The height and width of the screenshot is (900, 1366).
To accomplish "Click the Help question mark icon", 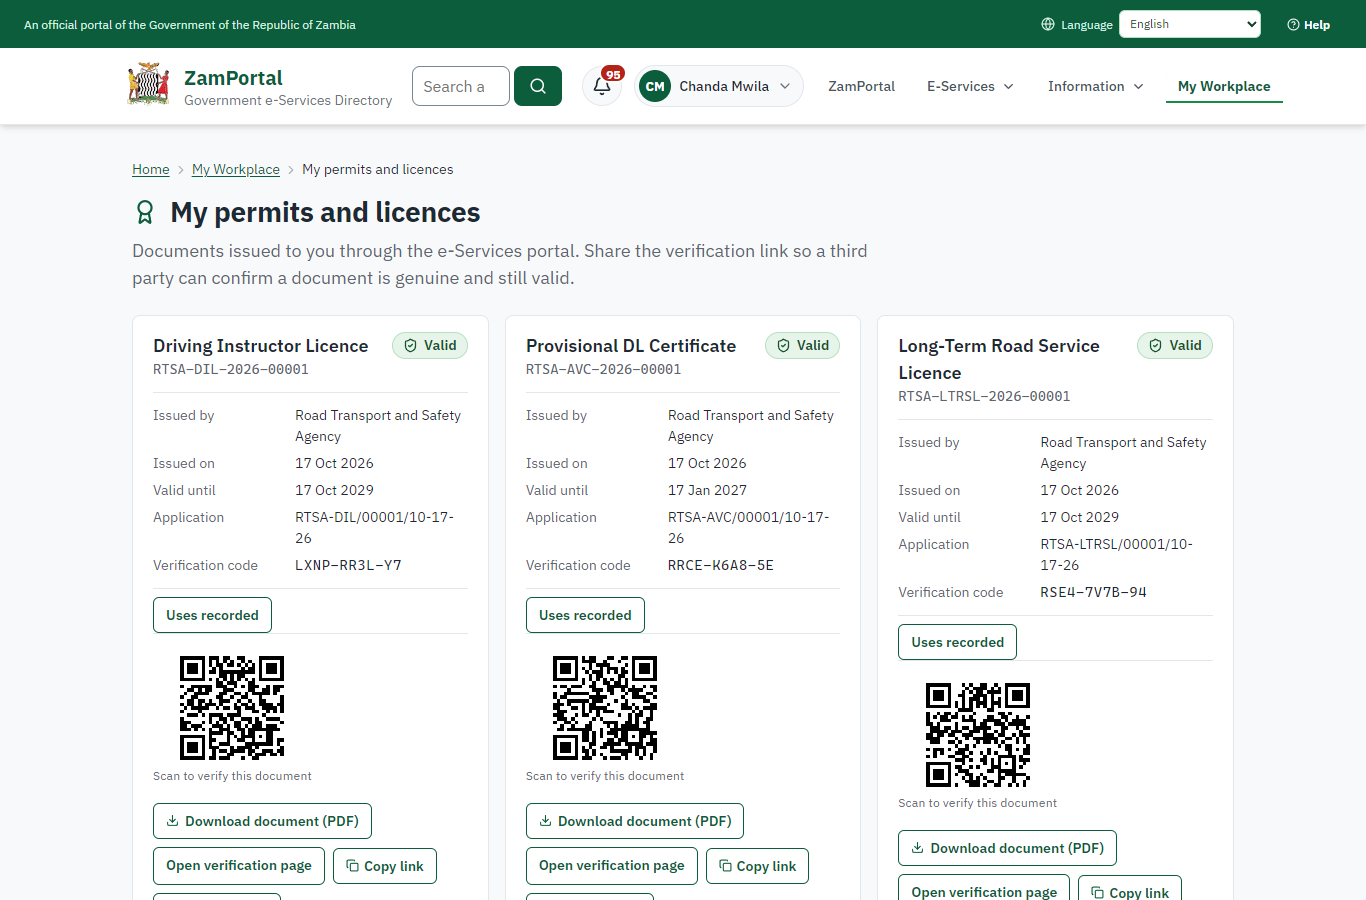I will pos(1293,25).
